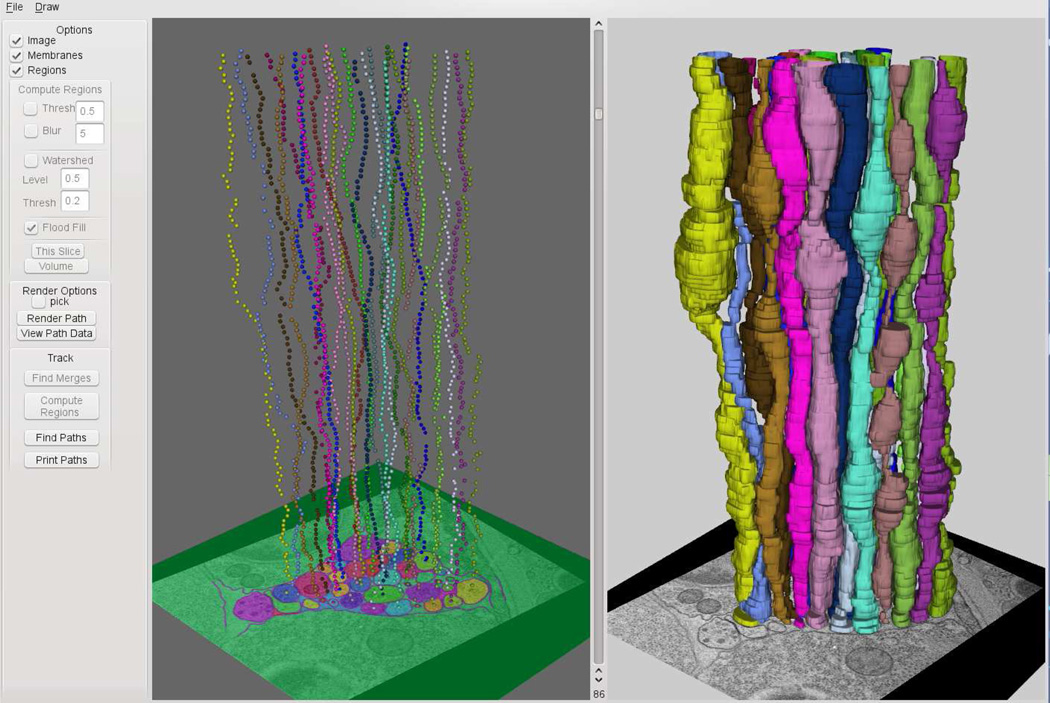
Task: Uncheck the Regions display option
Action: (x=16, y=70)
